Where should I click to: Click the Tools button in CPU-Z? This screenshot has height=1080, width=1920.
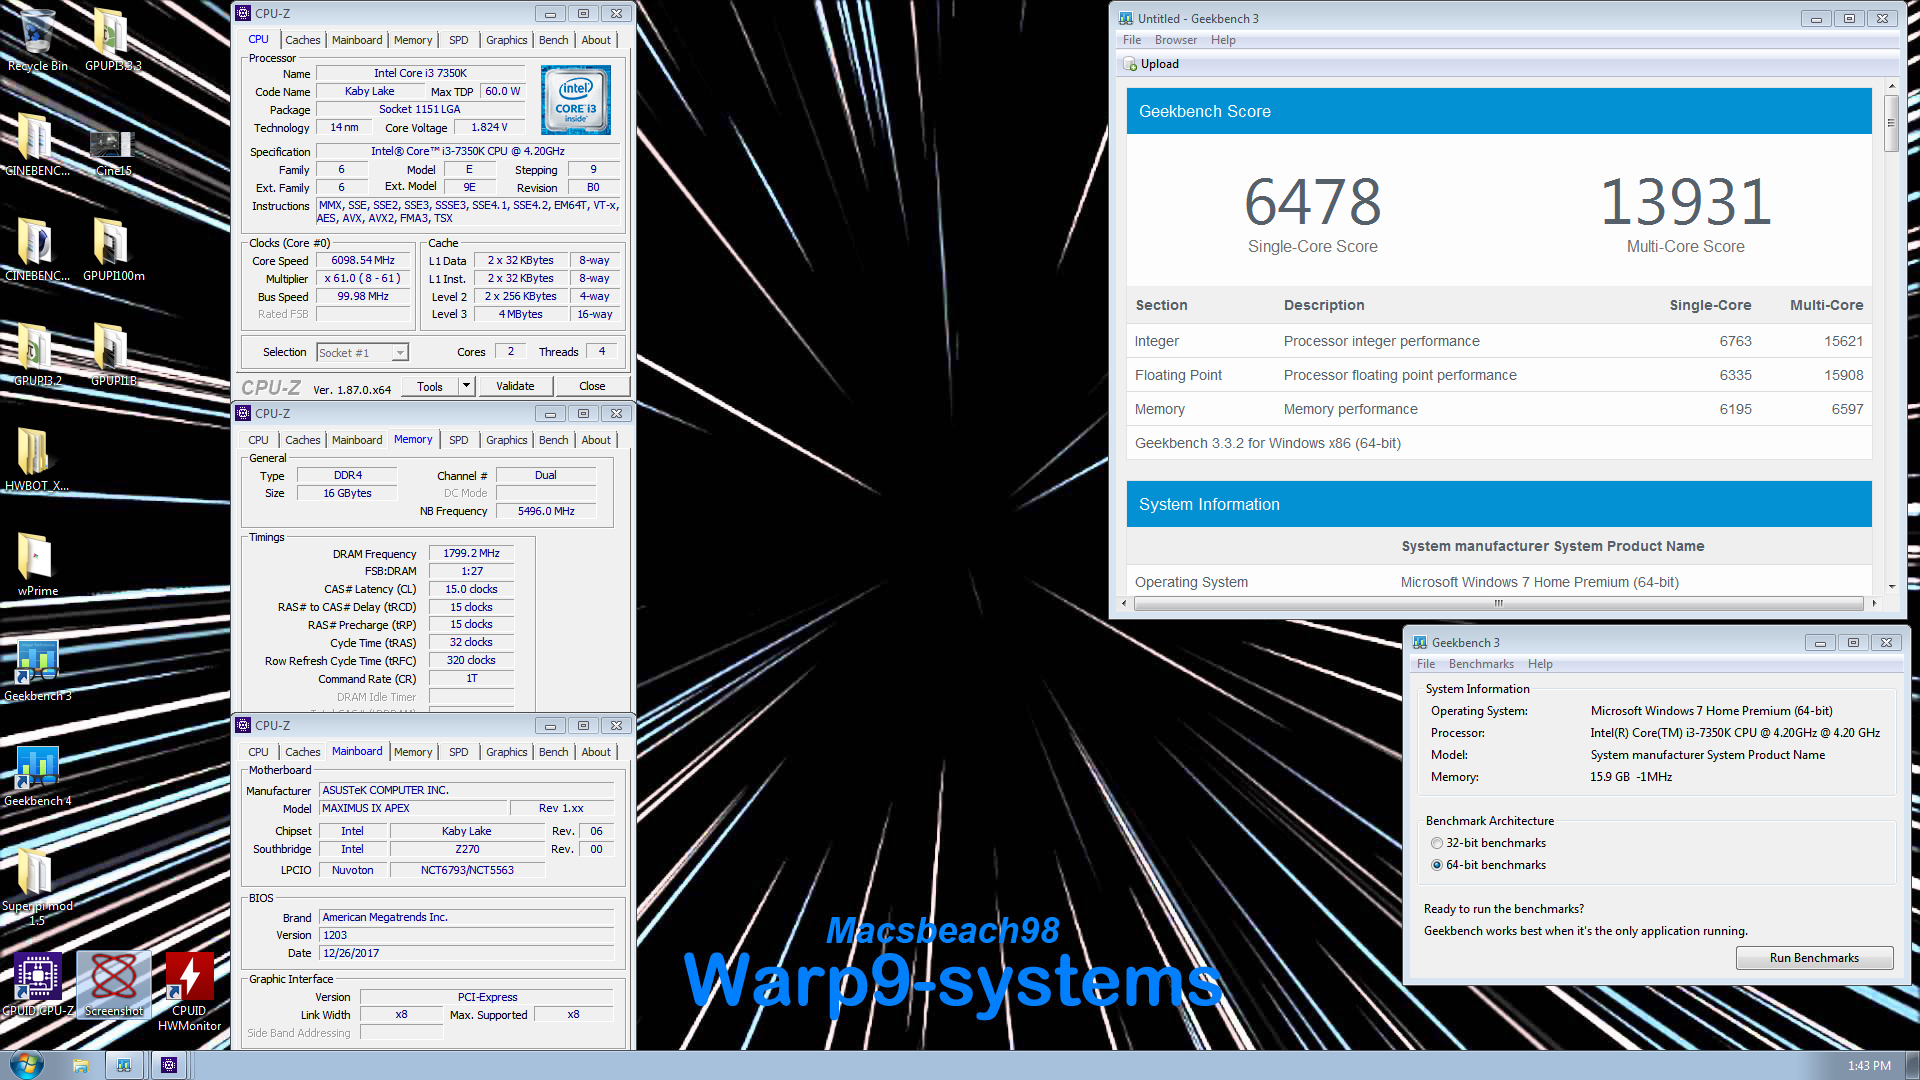(x=430, y=386)
